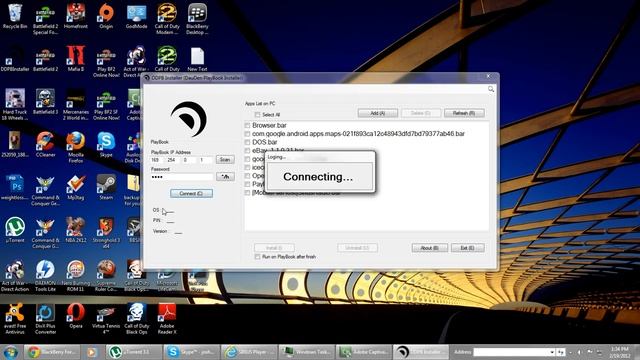
Task: Click the Connect (C) button
Action: (x=191, y=193)
